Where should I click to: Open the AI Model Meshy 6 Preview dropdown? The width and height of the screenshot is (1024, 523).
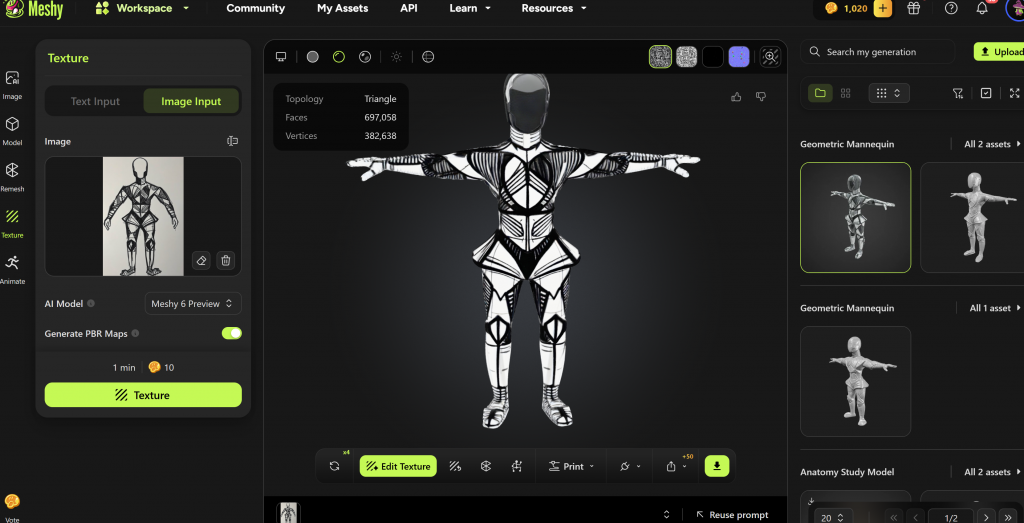(x=192, y=304)
